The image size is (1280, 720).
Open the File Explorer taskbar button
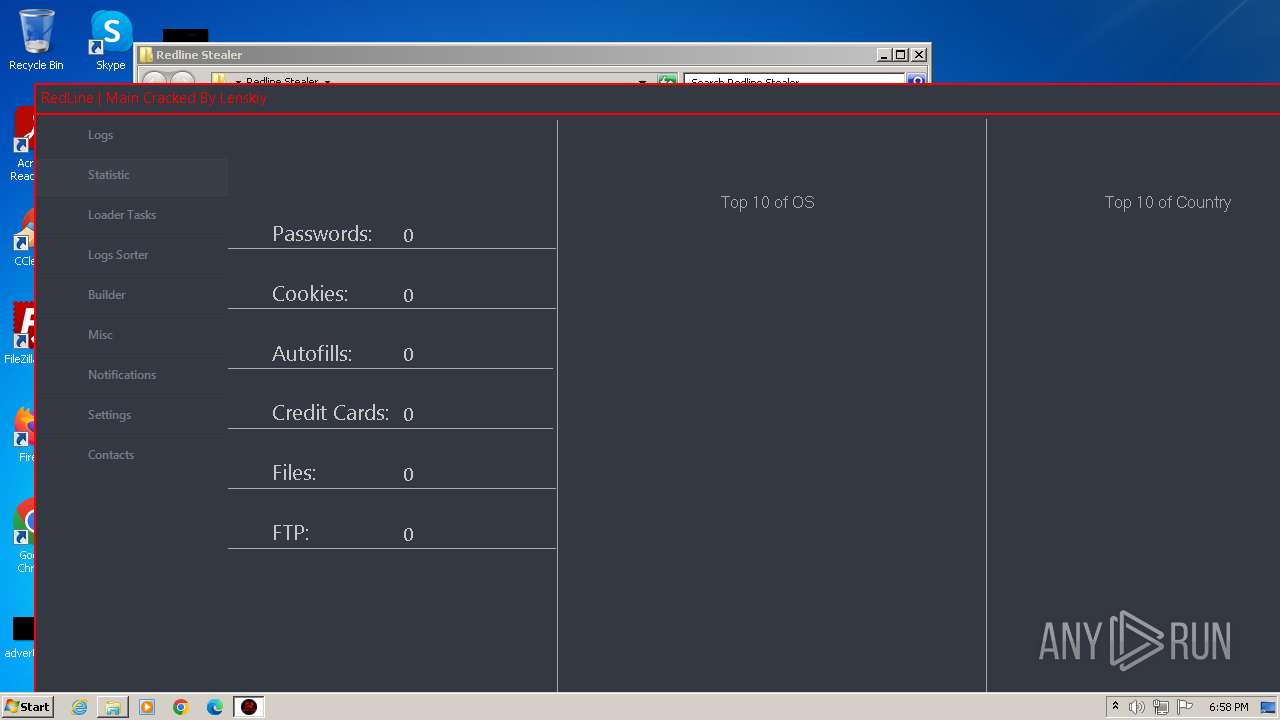(113, 707)
